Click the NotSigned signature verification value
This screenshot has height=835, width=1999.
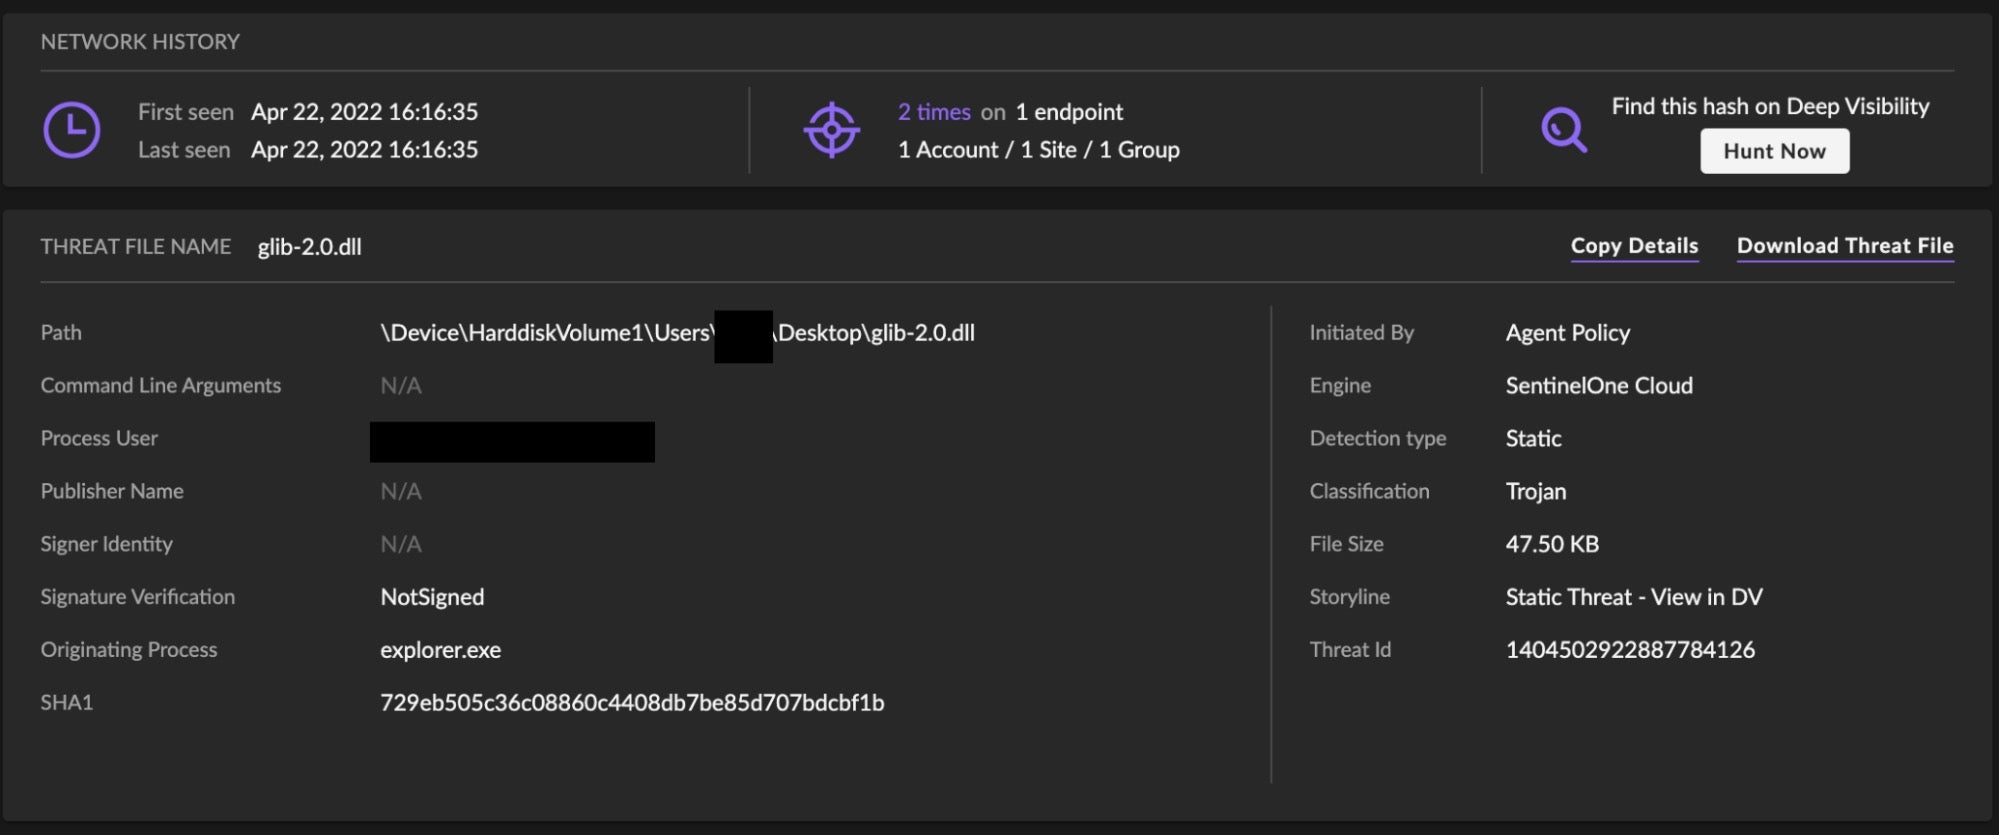(432, 597)
